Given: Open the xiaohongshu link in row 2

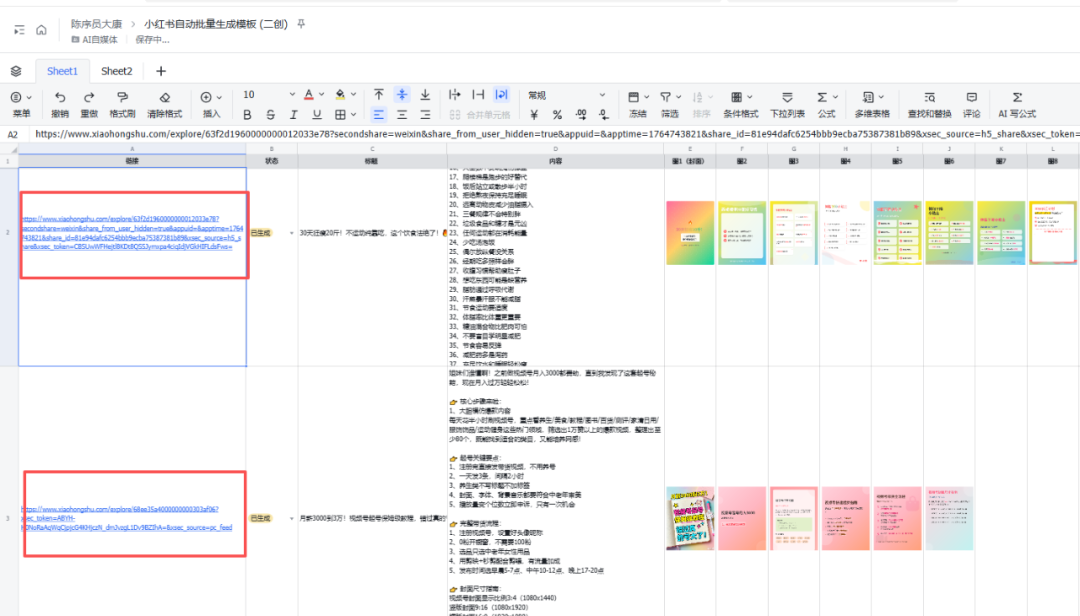Looking at the screenshot, I should (x=132, y=233).
